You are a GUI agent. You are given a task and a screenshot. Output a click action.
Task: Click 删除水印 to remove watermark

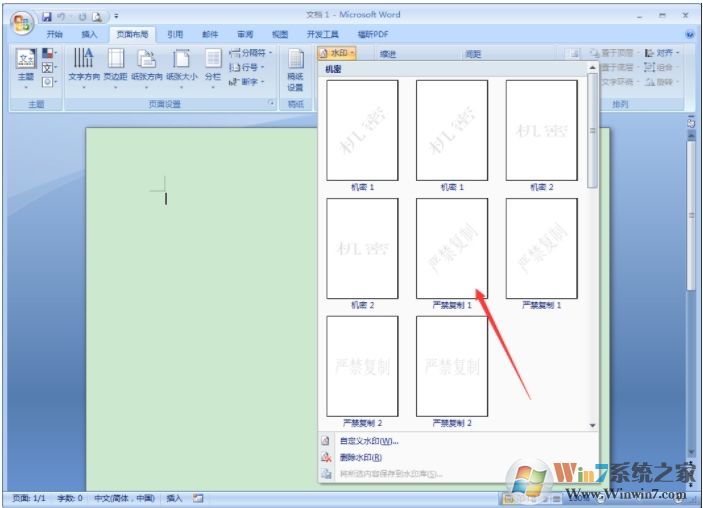(360, 457)
